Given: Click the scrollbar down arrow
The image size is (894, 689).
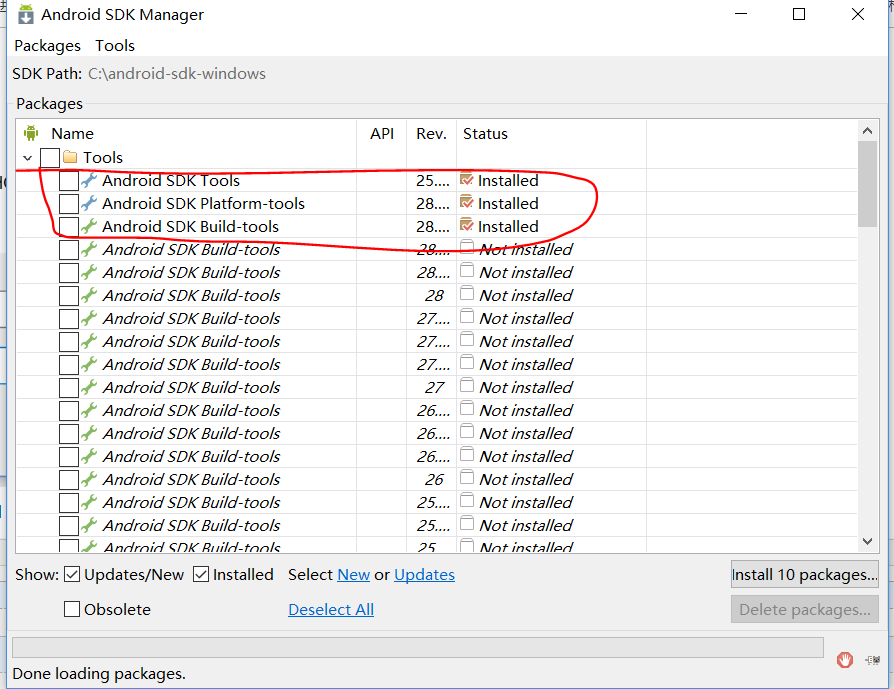Looking at the screenshot, I should [867, 541].
